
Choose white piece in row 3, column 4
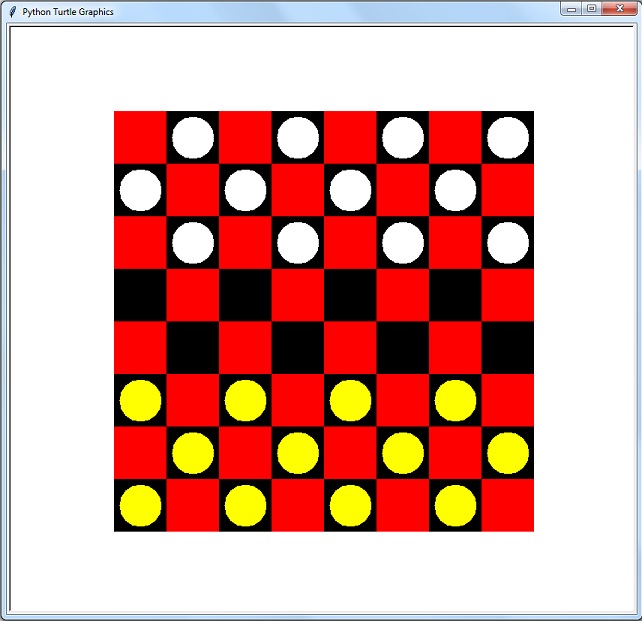tap(298, 243)
